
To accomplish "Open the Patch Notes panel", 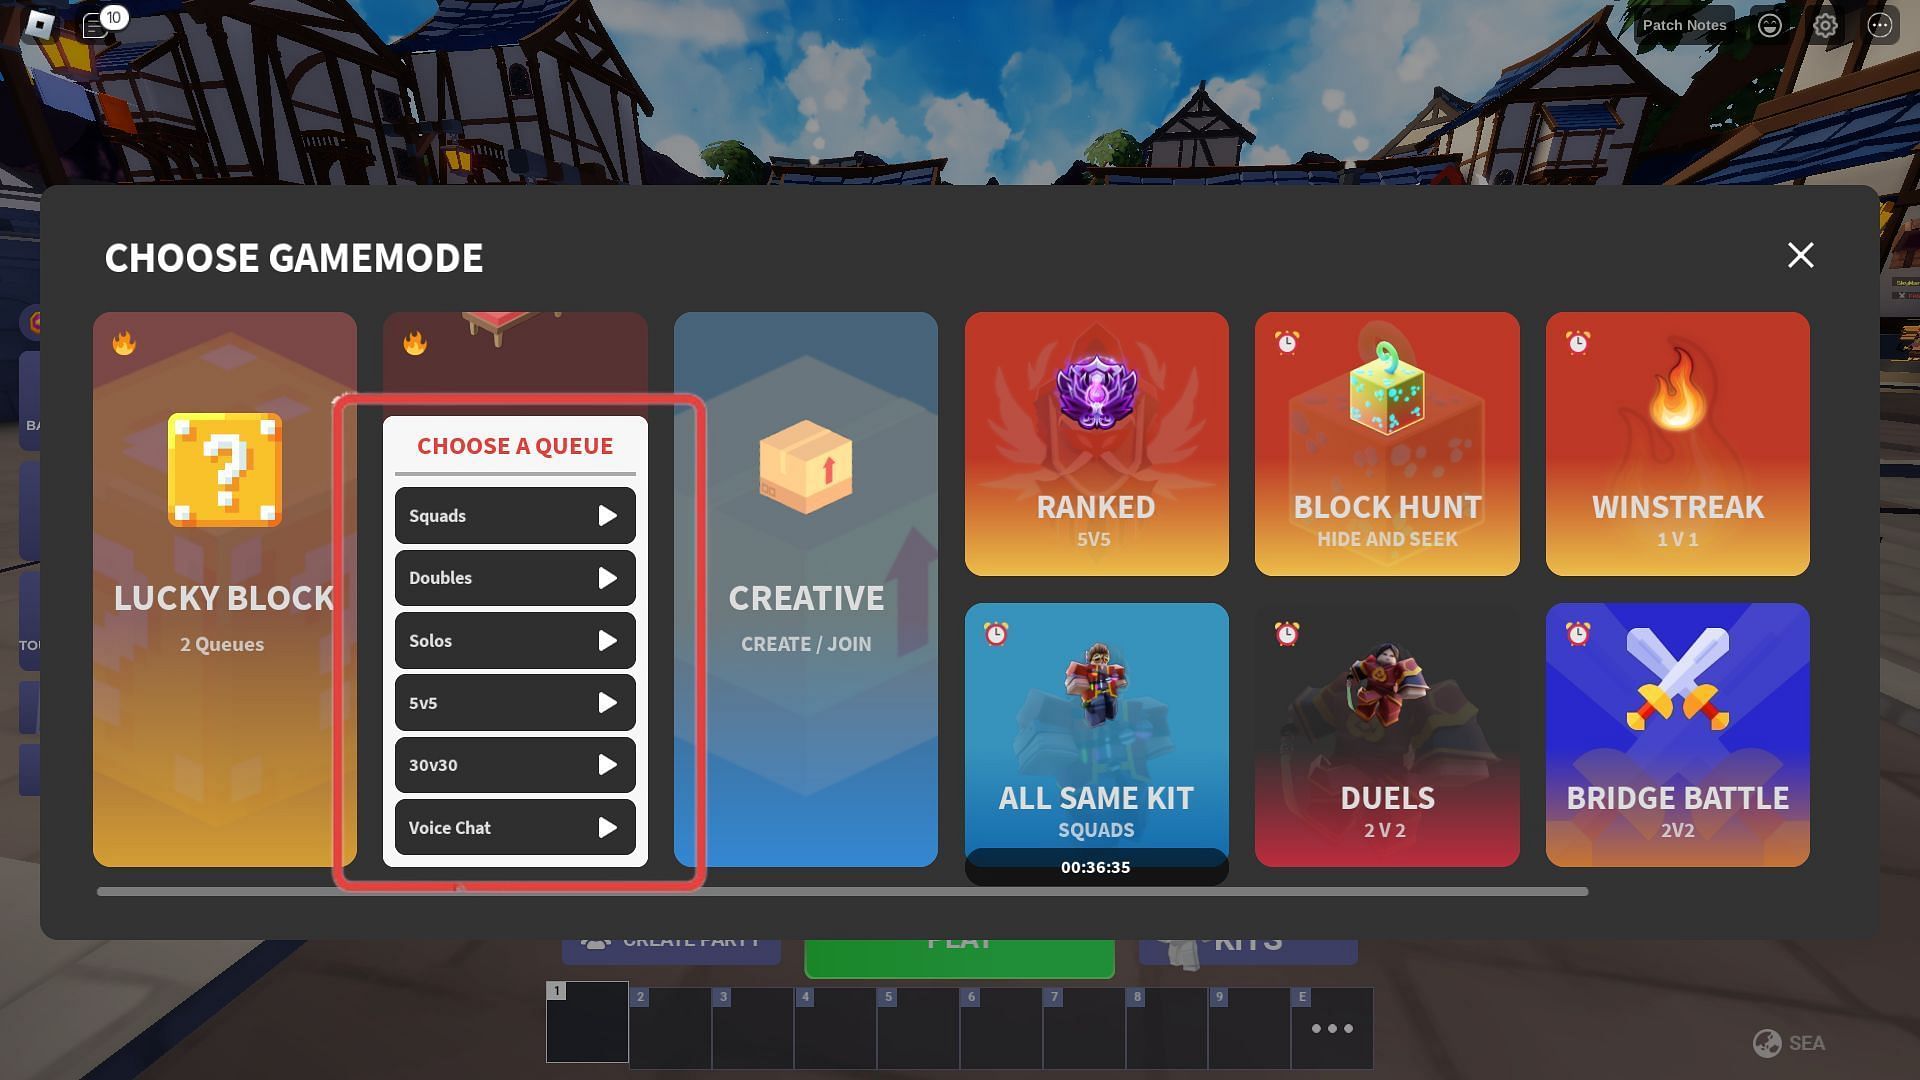I will pos(1684,24).
